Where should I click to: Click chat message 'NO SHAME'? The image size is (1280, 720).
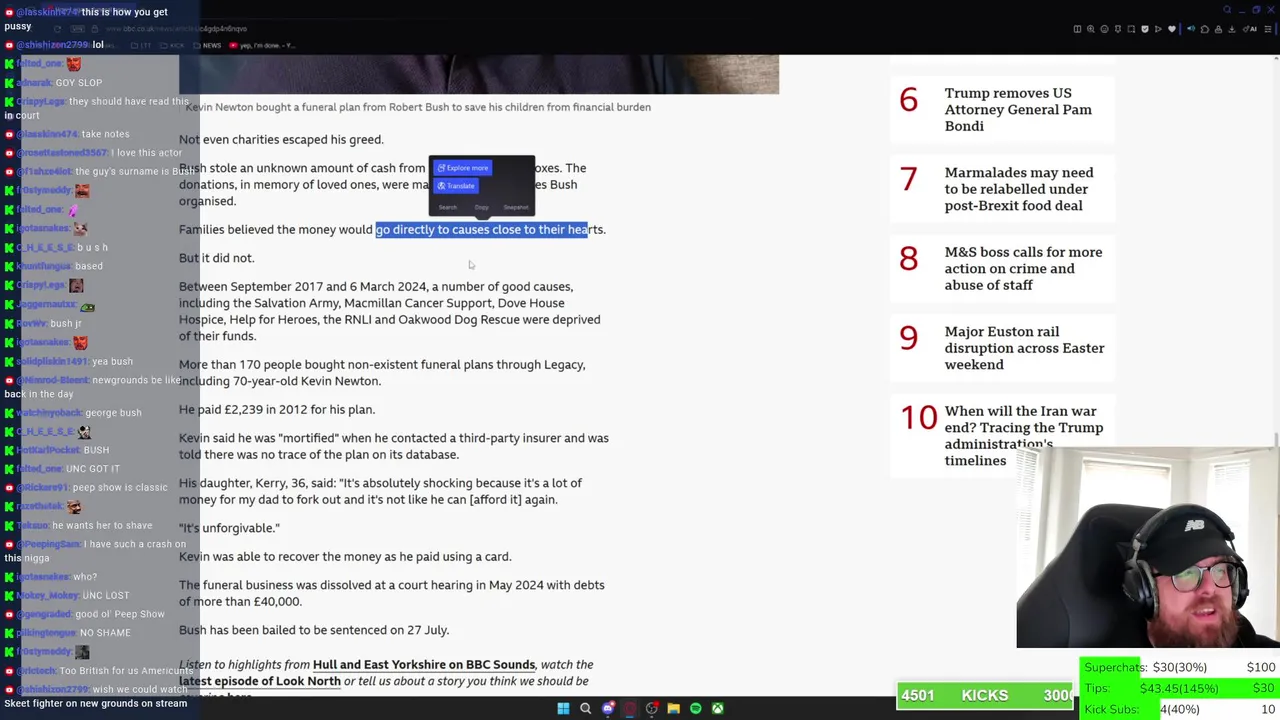click(105, 633)
